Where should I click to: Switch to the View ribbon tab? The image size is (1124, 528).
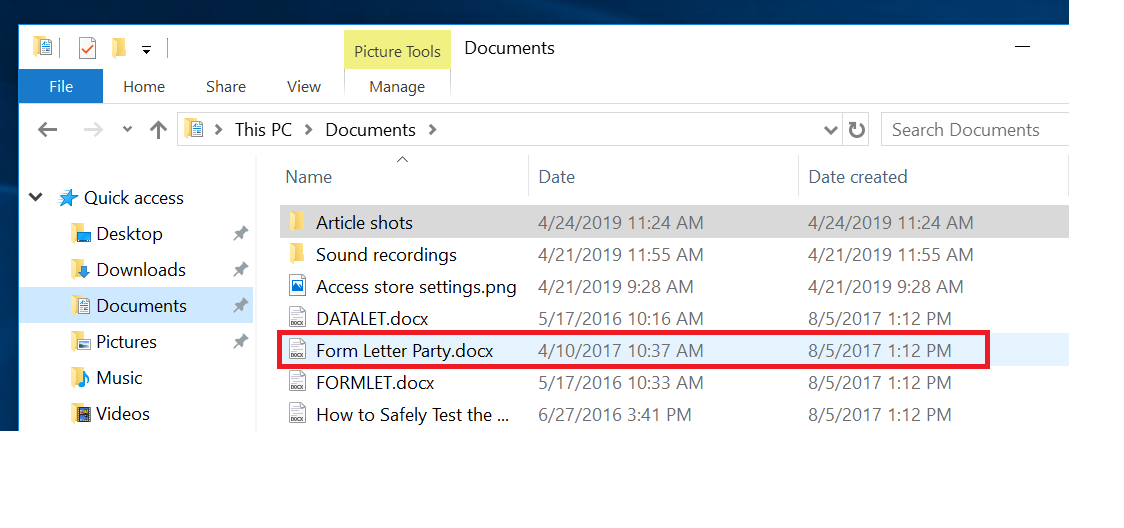pyautogui.click(x=304, y=87)
